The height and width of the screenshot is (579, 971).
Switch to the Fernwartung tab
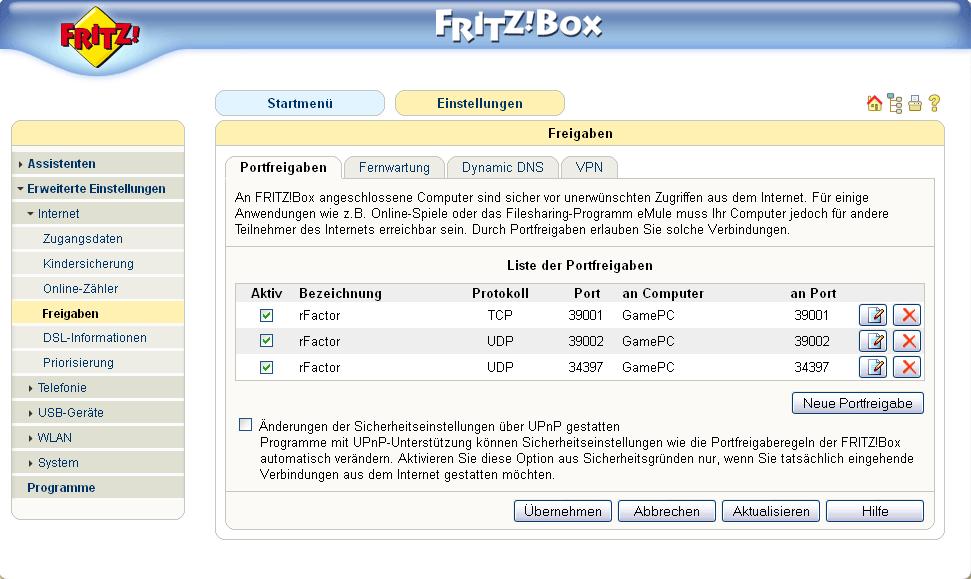pos(394,167)
